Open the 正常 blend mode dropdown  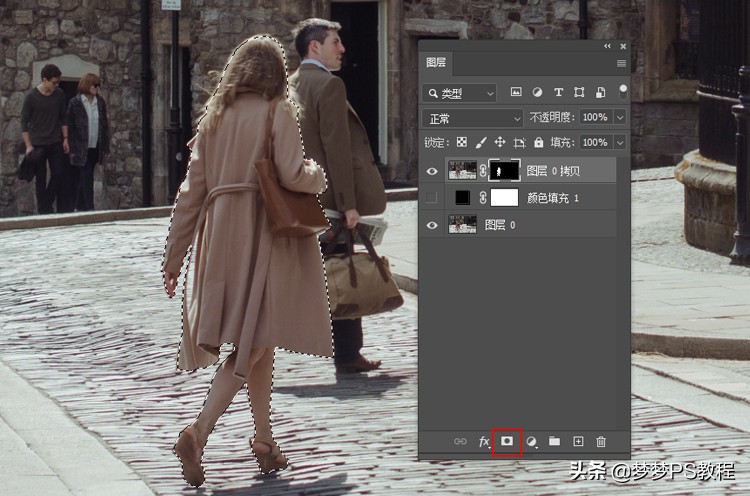click(474, 117)
